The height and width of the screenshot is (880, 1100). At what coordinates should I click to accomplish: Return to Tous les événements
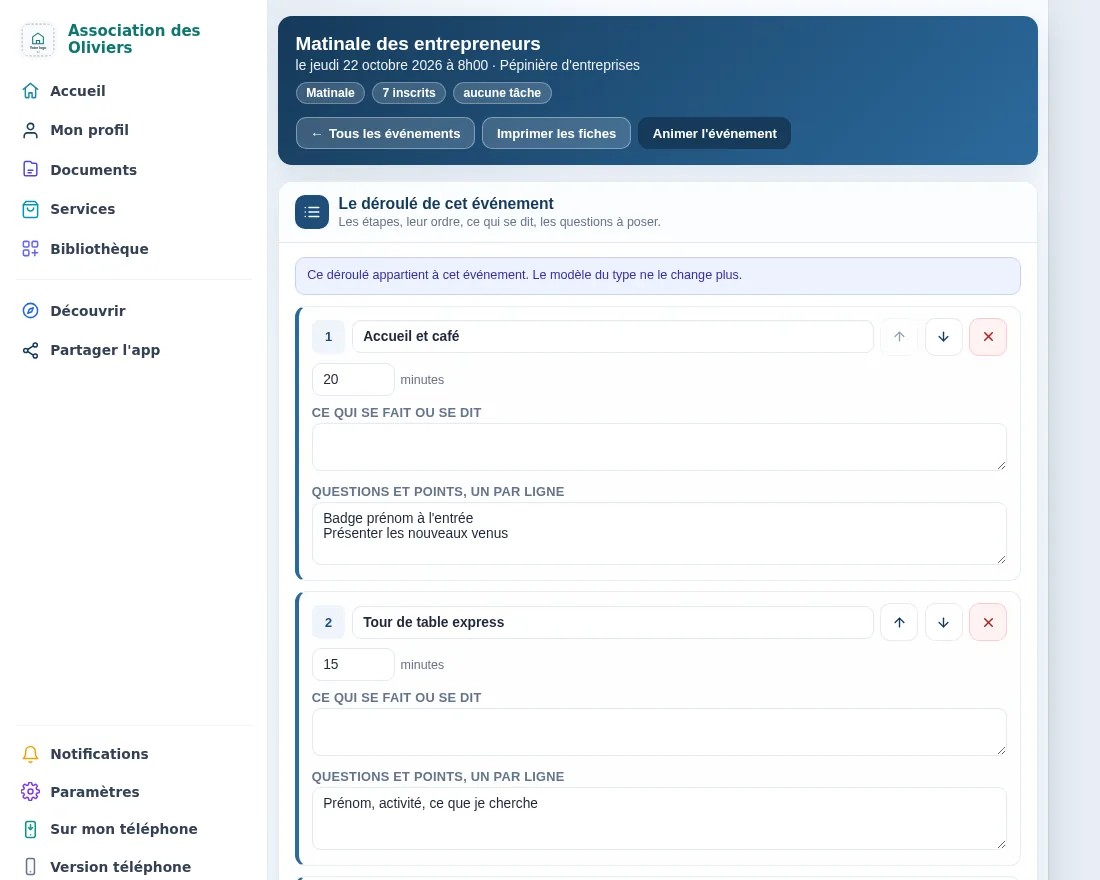385,133
